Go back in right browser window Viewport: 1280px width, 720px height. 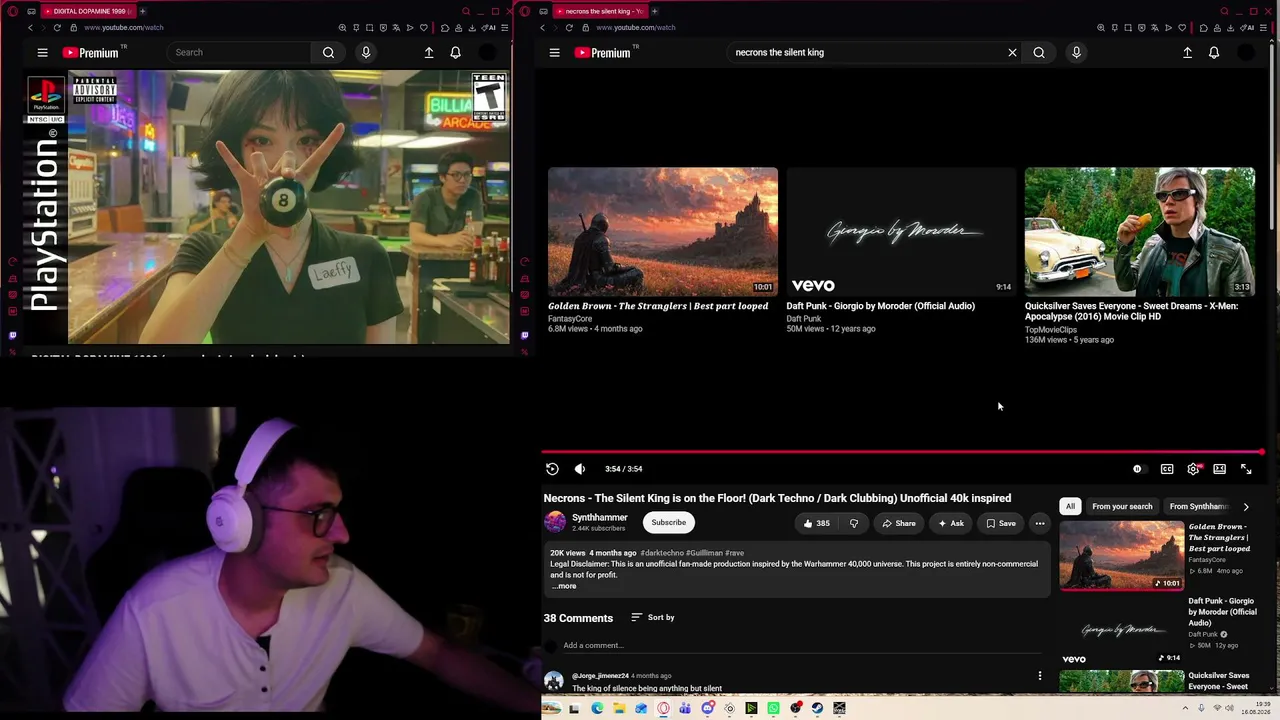(x=542, y=28)
